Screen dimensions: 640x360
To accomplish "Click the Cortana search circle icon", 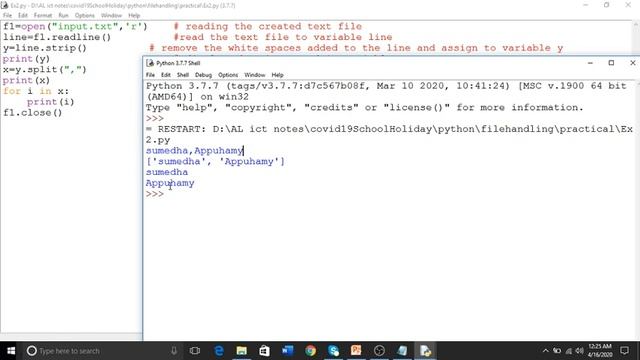I will pyautogui.click(x=31, y=351).
